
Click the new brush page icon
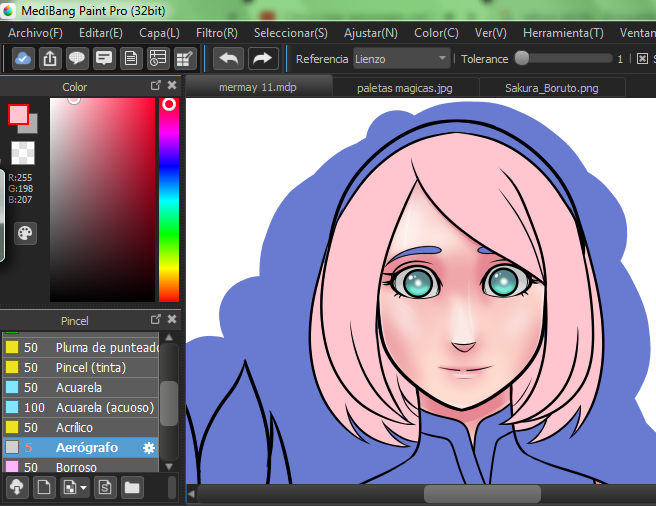pos(44,488)
